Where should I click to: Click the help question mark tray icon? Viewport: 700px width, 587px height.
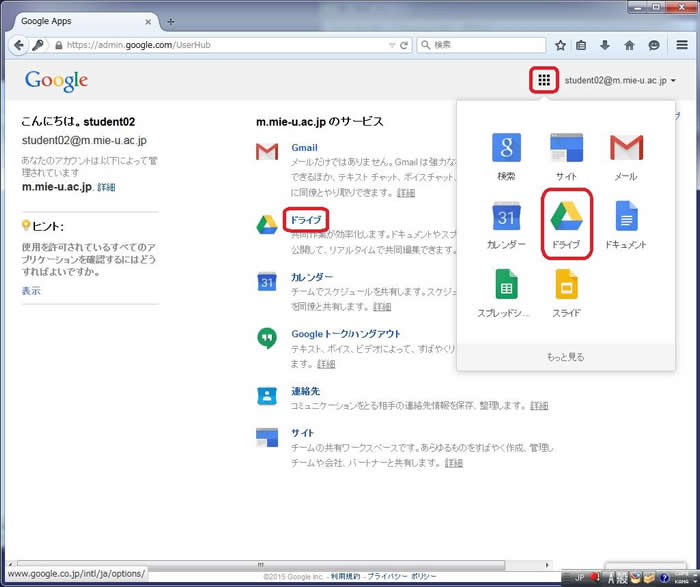(x=665, y=578)
